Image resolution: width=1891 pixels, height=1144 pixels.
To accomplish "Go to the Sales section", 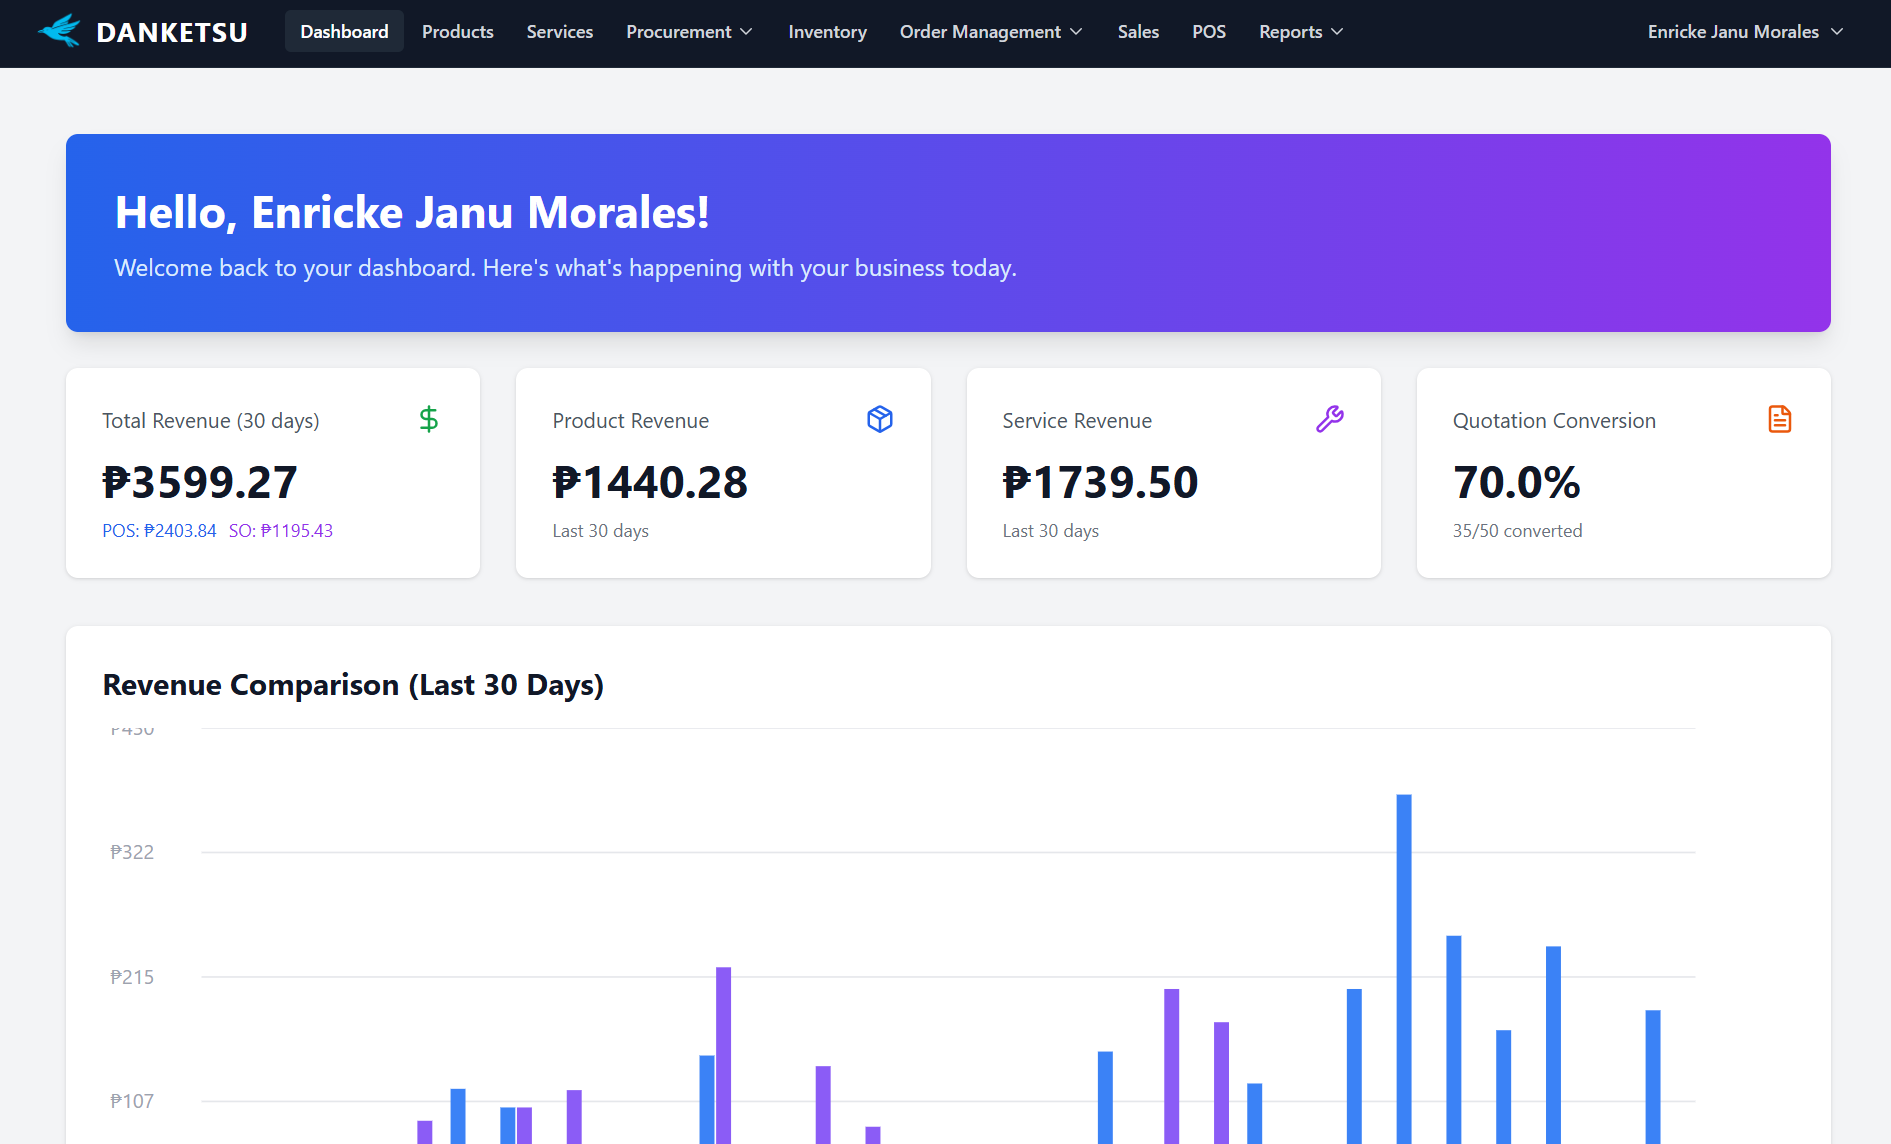I will (x=1138, y=31).
